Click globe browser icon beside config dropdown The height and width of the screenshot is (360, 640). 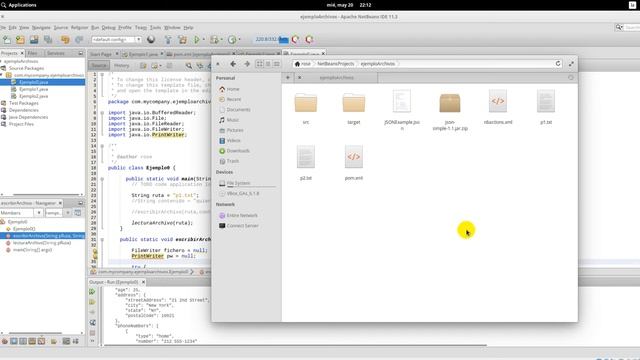pos(151,39)
